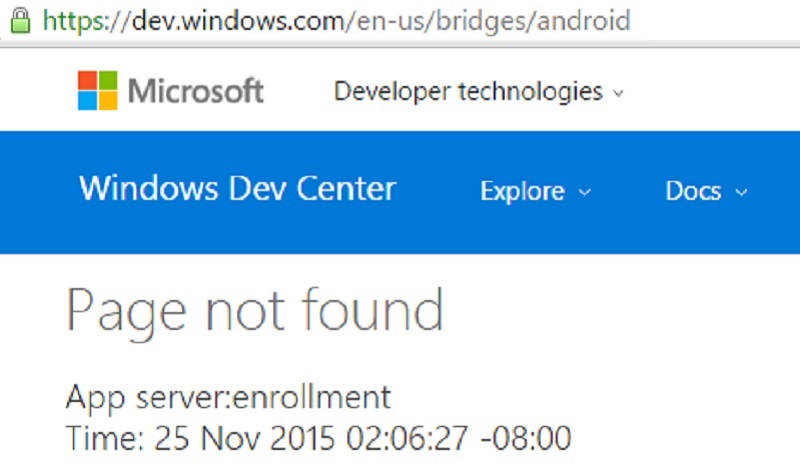Viewport: 800px width, 471px height.
Task: Expand the chevron next to Docs
Action: pyautogui.click(x=741, y=192)
